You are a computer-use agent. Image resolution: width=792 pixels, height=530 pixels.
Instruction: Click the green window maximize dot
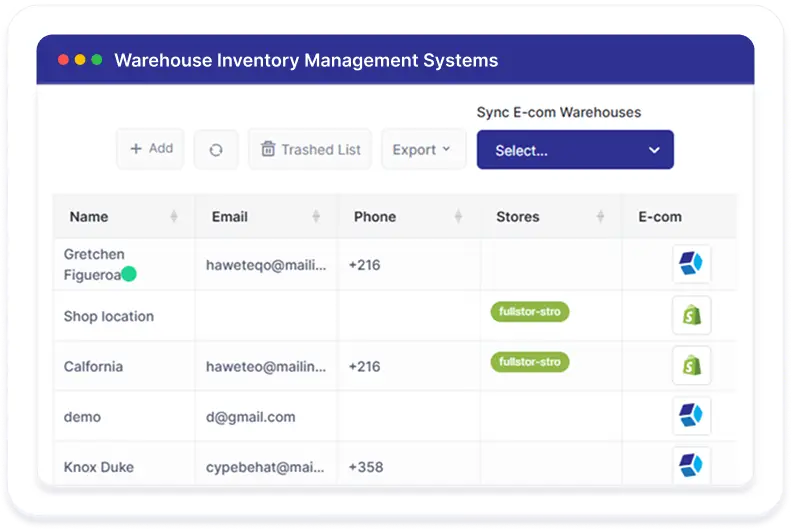pos(97,60)
